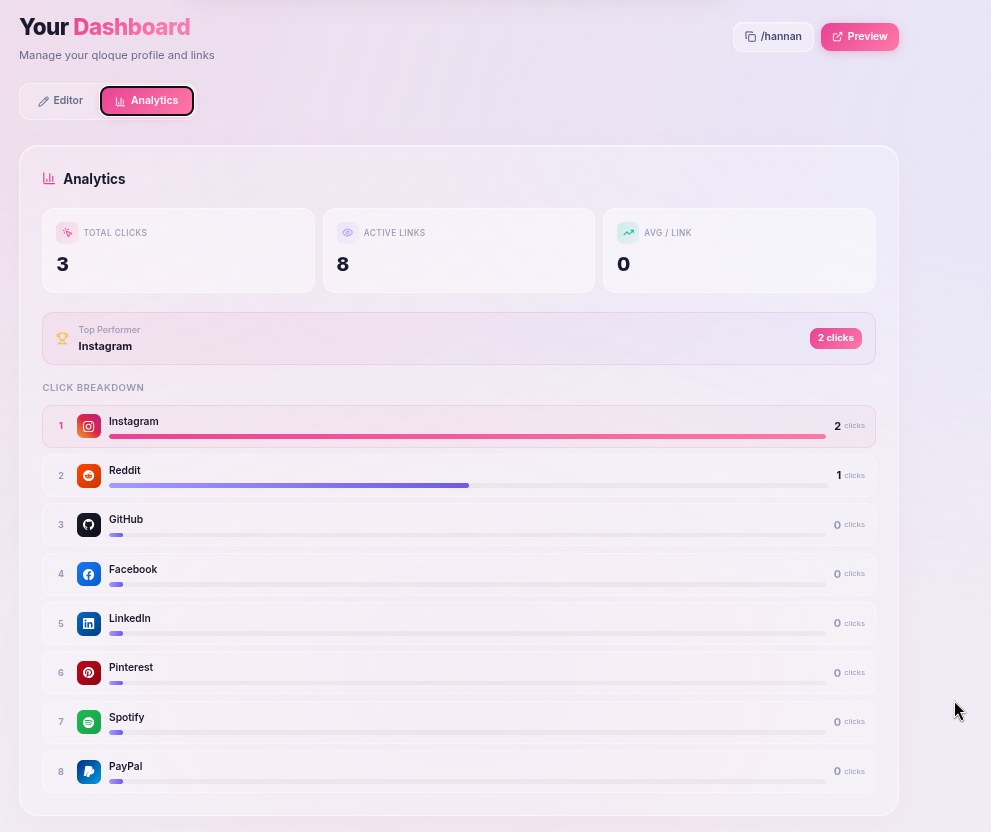Select the Spotify icon
The width and height of the screenshot is (991, 832).
click(x=89, y=721)
